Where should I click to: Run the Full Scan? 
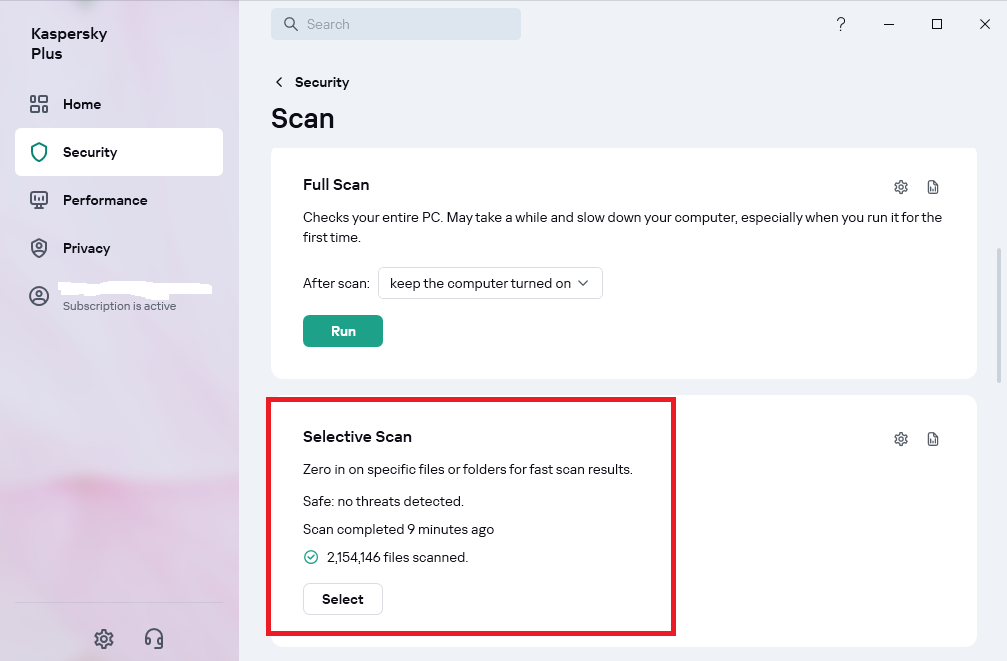(343, 331)
